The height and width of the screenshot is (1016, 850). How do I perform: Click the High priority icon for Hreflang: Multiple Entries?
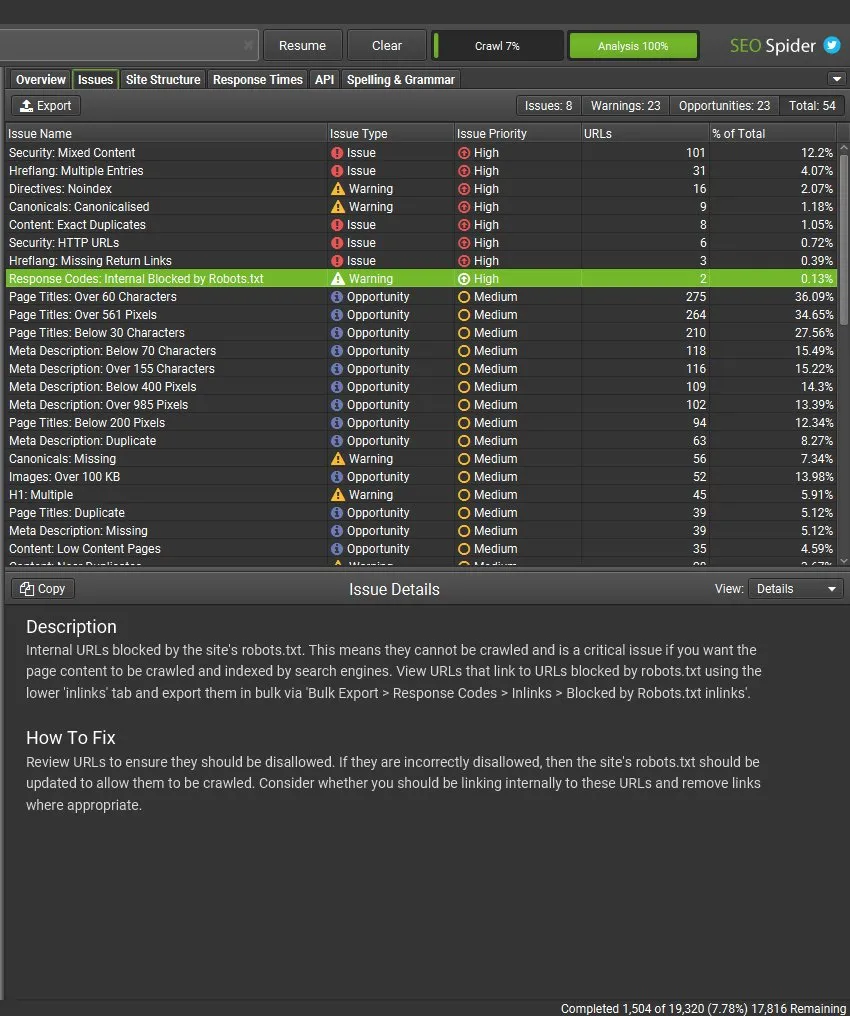[464, 171]
